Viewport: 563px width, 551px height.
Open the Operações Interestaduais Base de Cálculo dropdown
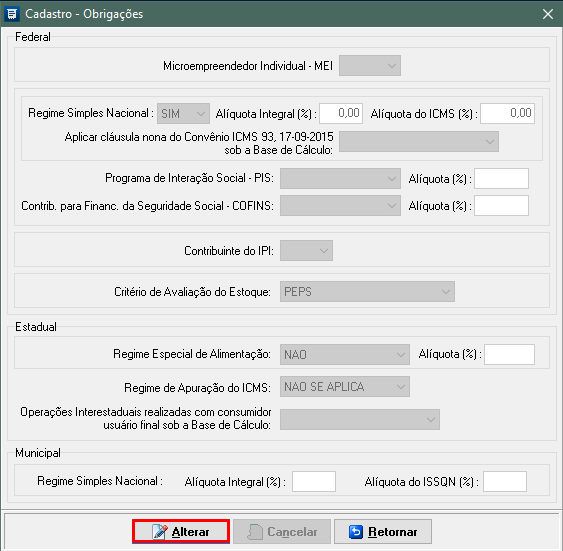click(360, 420)
